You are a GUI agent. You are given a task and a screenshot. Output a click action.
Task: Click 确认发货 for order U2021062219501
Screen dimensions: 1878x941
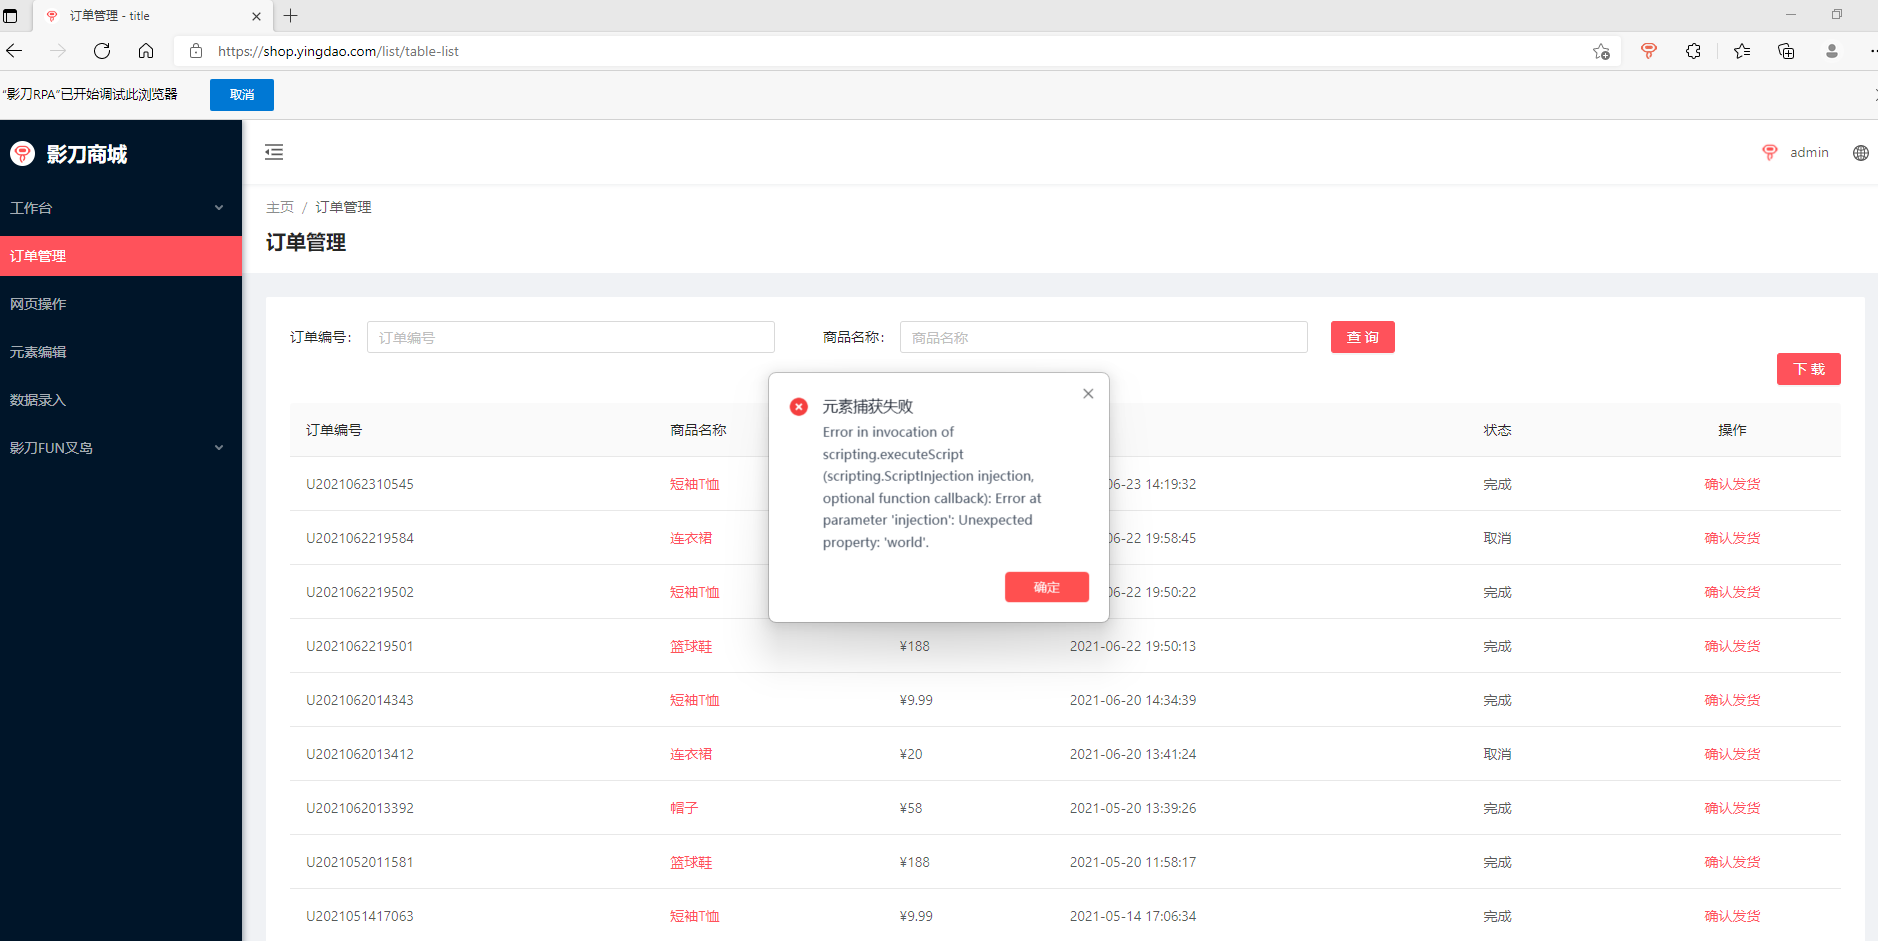coord(1732,646)
